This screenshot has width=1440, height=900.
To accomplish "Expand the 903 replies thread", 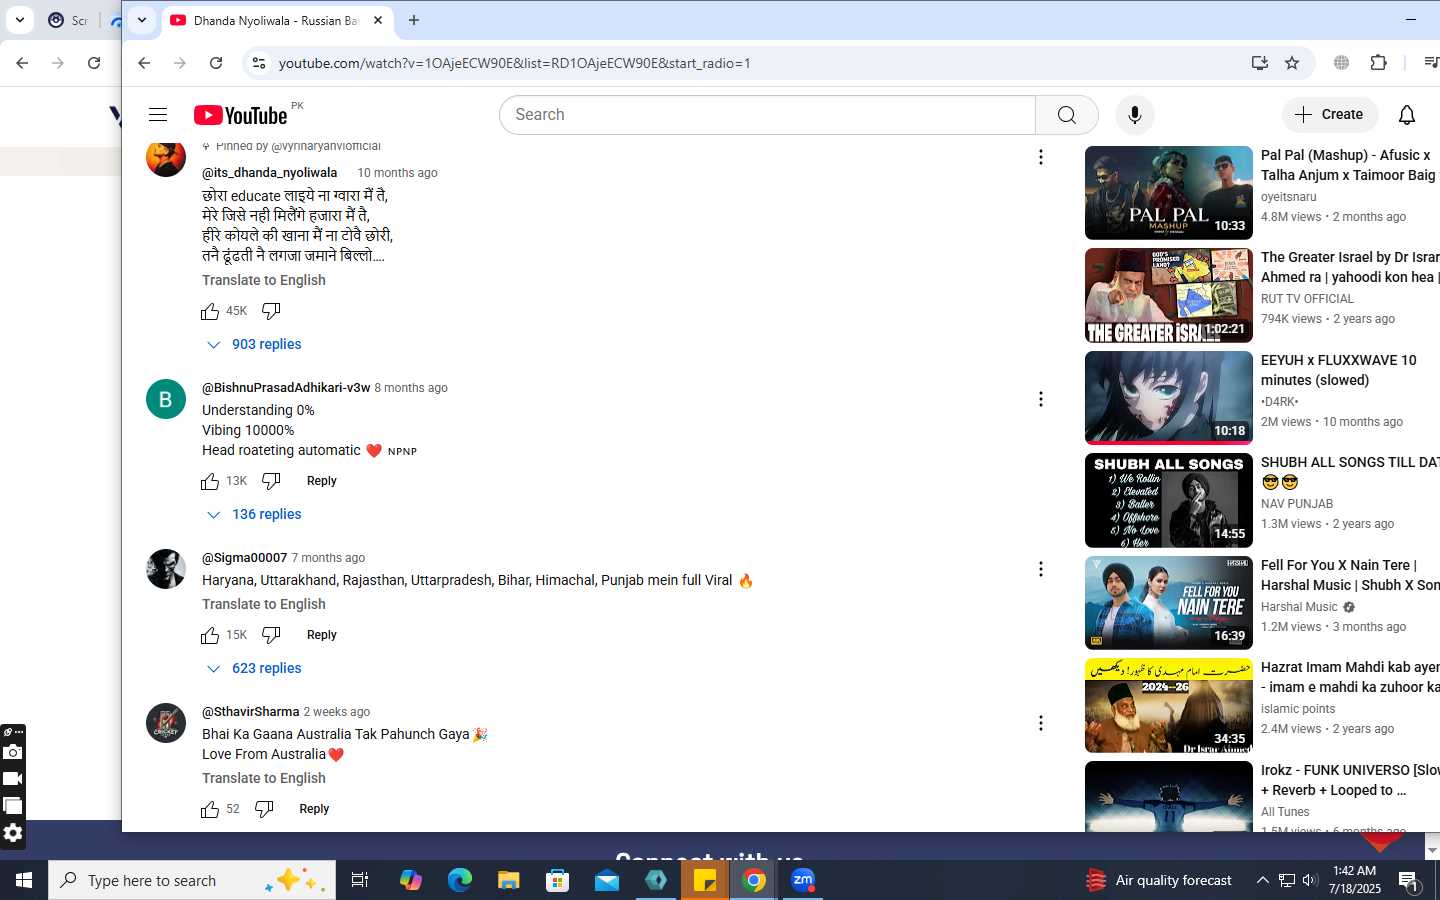I will coord(254,344).
